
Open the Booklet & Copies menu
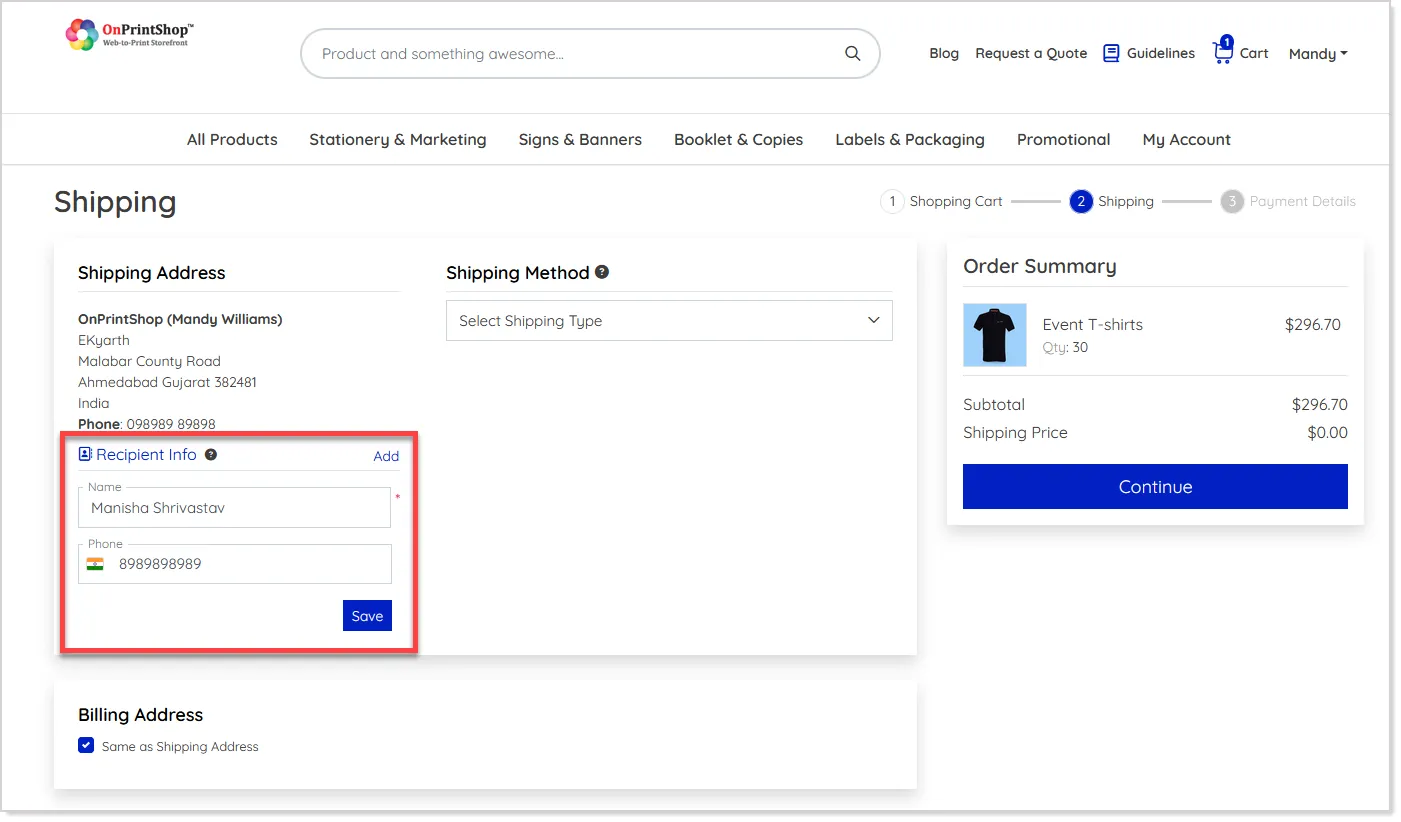[x=739, y=140]
